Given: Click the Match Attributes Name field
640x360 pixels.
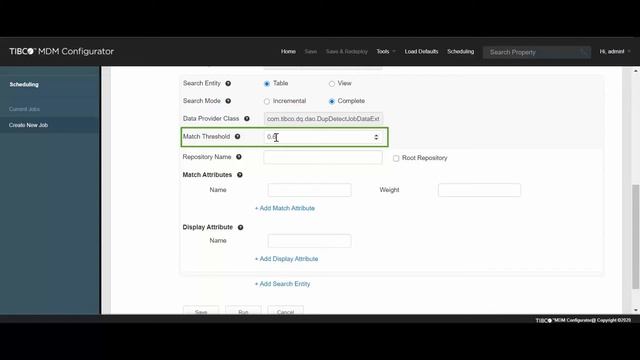Looking at the screenshot, I should pos(309,190).
